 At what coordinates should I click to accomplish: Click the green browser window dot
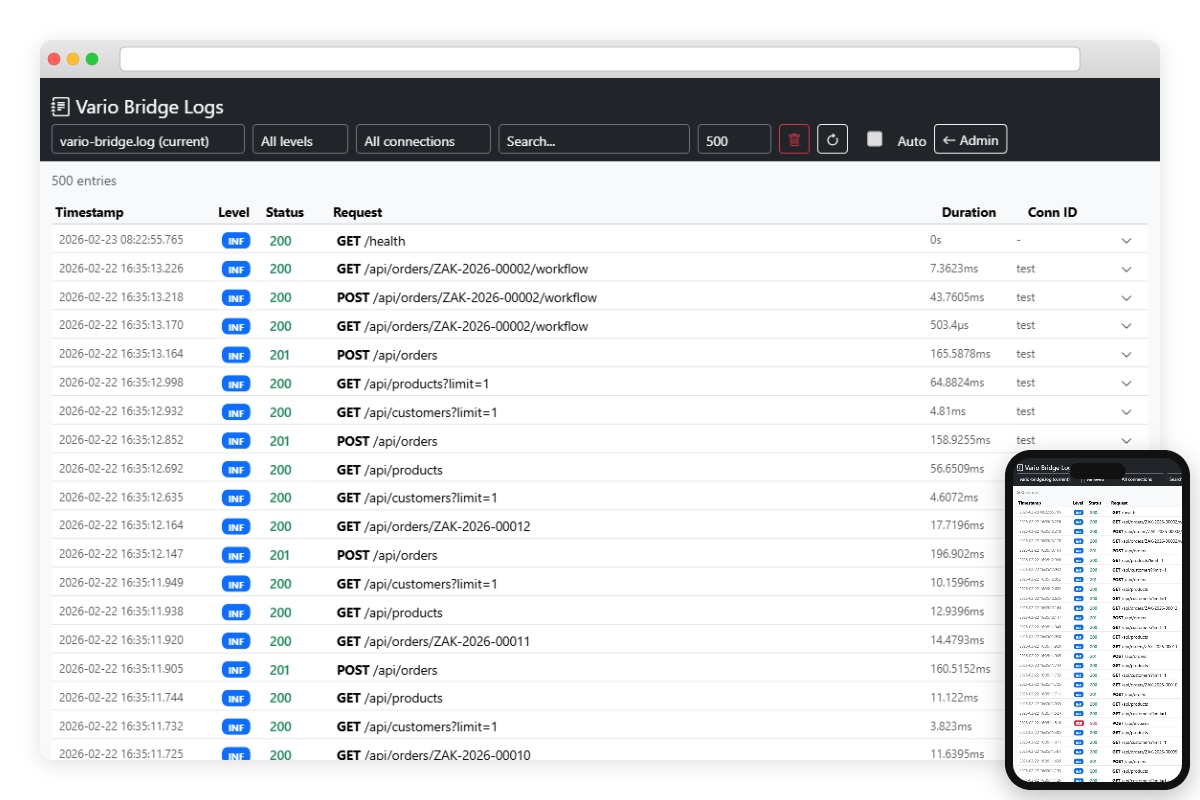pyautogui.click(x=92, y=59)
